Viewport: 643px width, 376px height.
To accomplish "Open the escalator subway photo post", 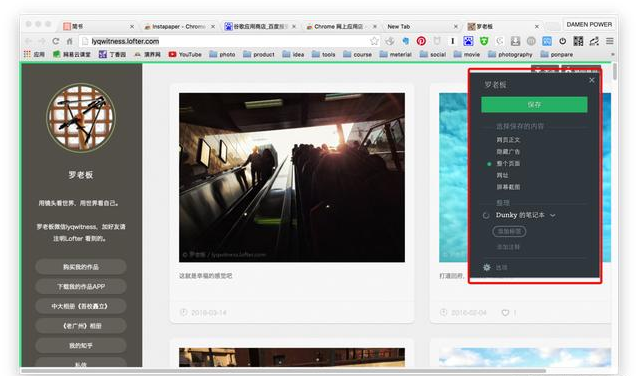I will click(x=292, y=178).
